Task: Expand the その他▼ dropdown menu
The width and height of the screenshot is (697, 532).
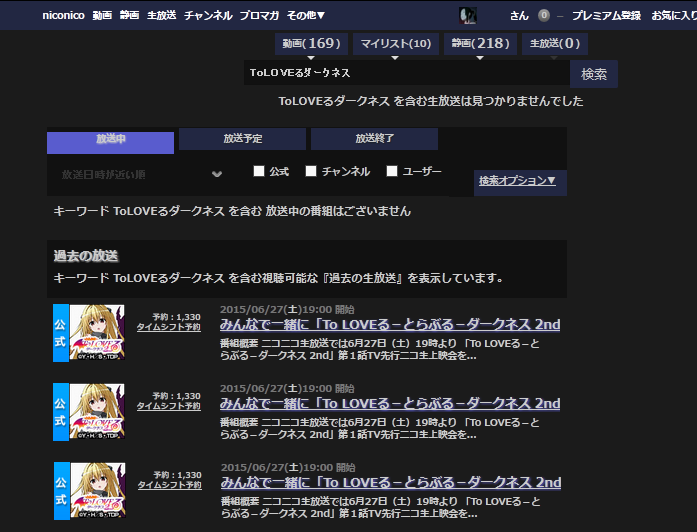Action: tap(306, 15)
